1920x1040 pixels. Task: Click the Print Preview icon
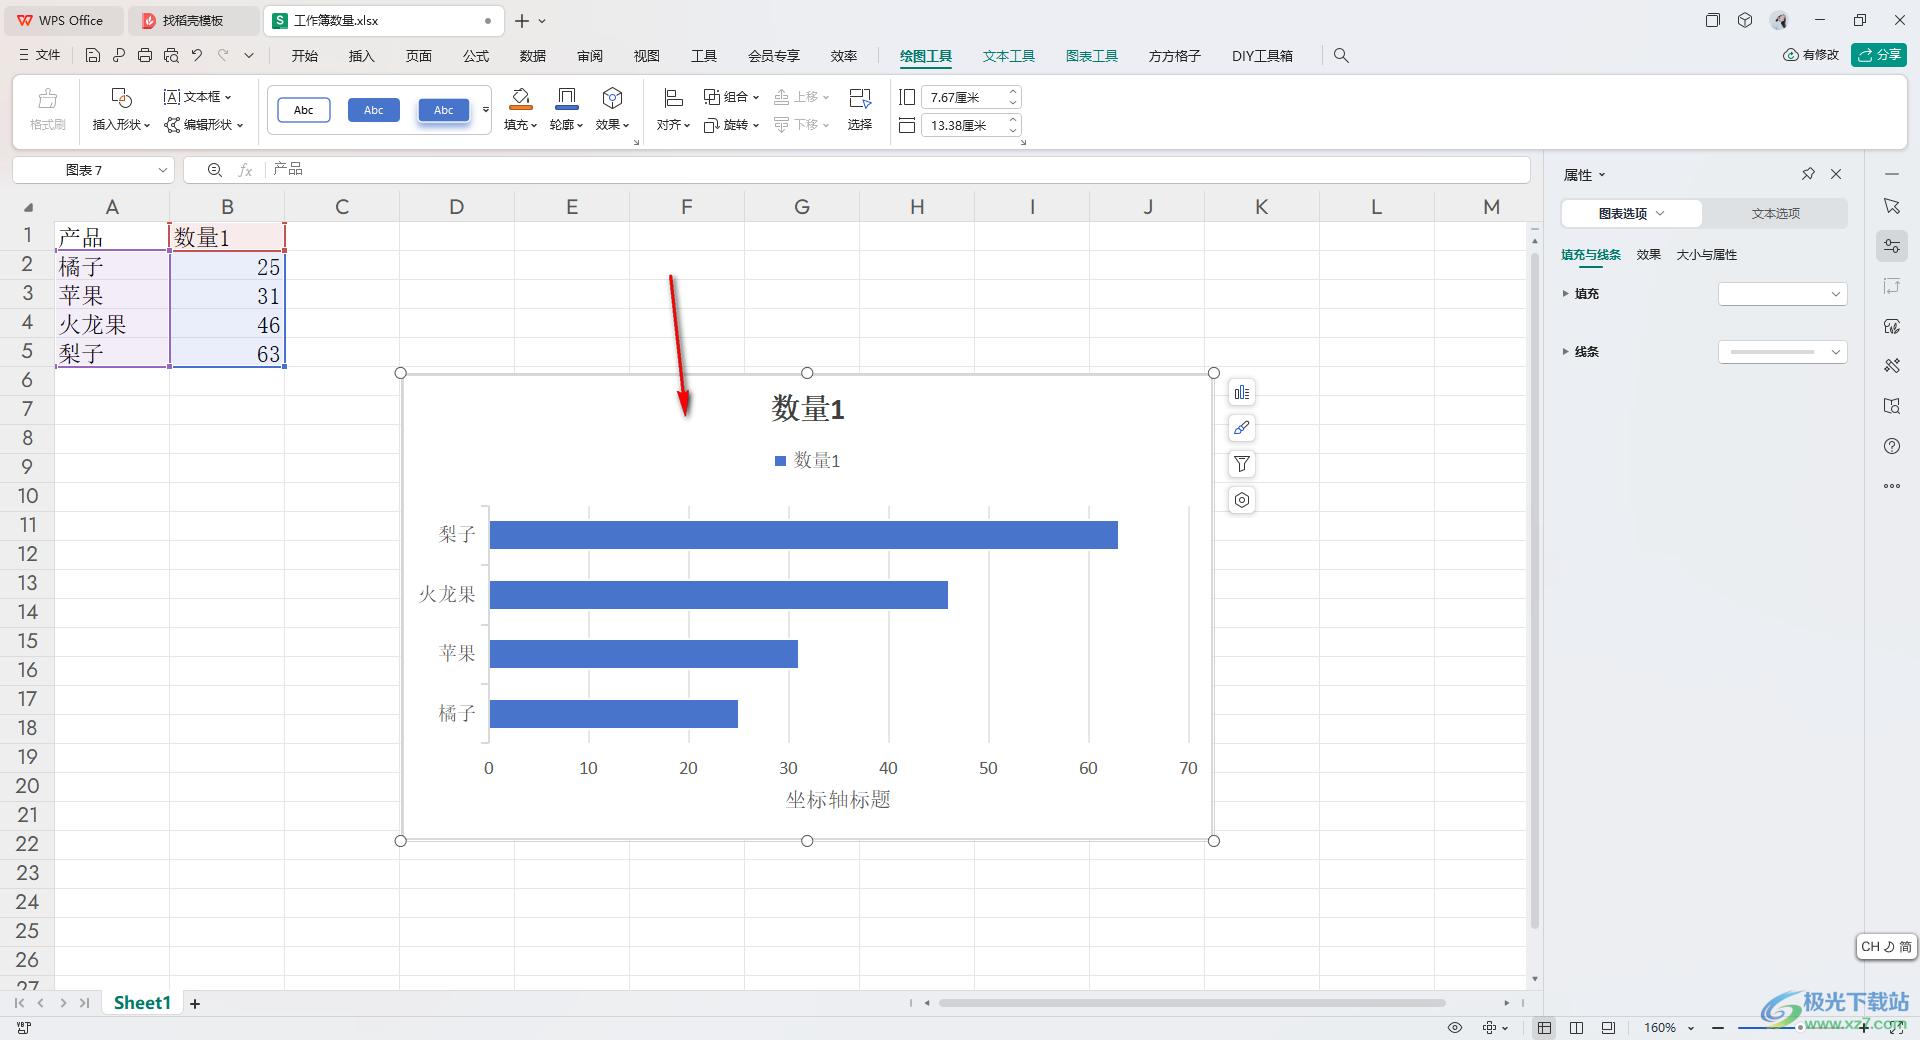pyautogui.click(x=171, y=56)
